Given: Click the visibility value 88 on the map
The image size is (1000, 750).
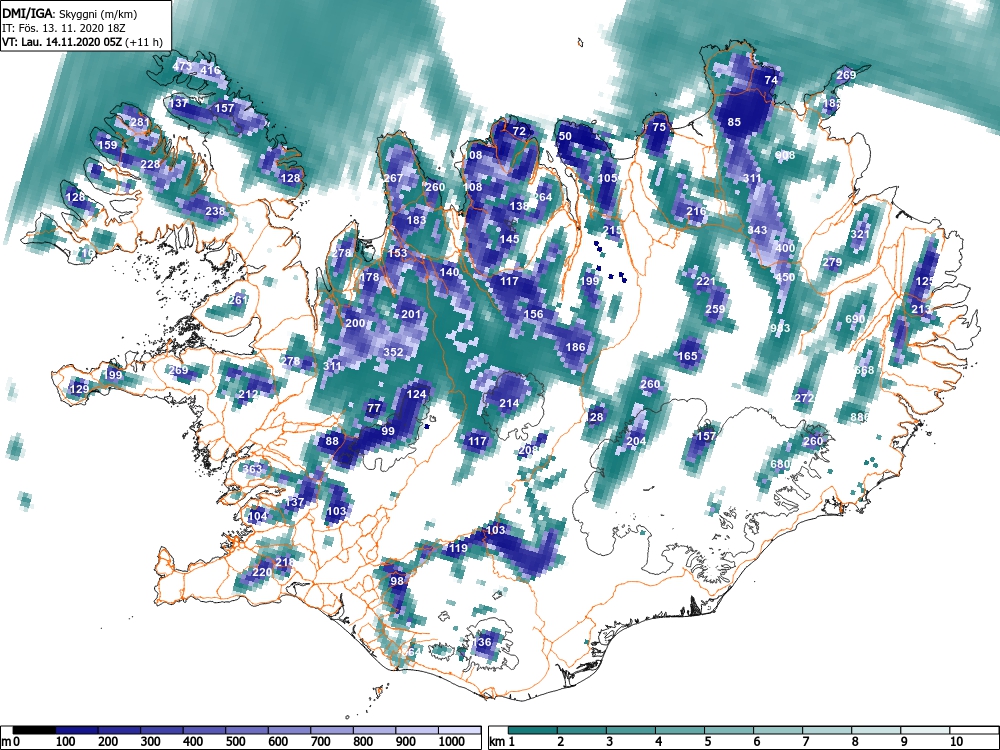Looking at the screenshot, I should 332,441.
